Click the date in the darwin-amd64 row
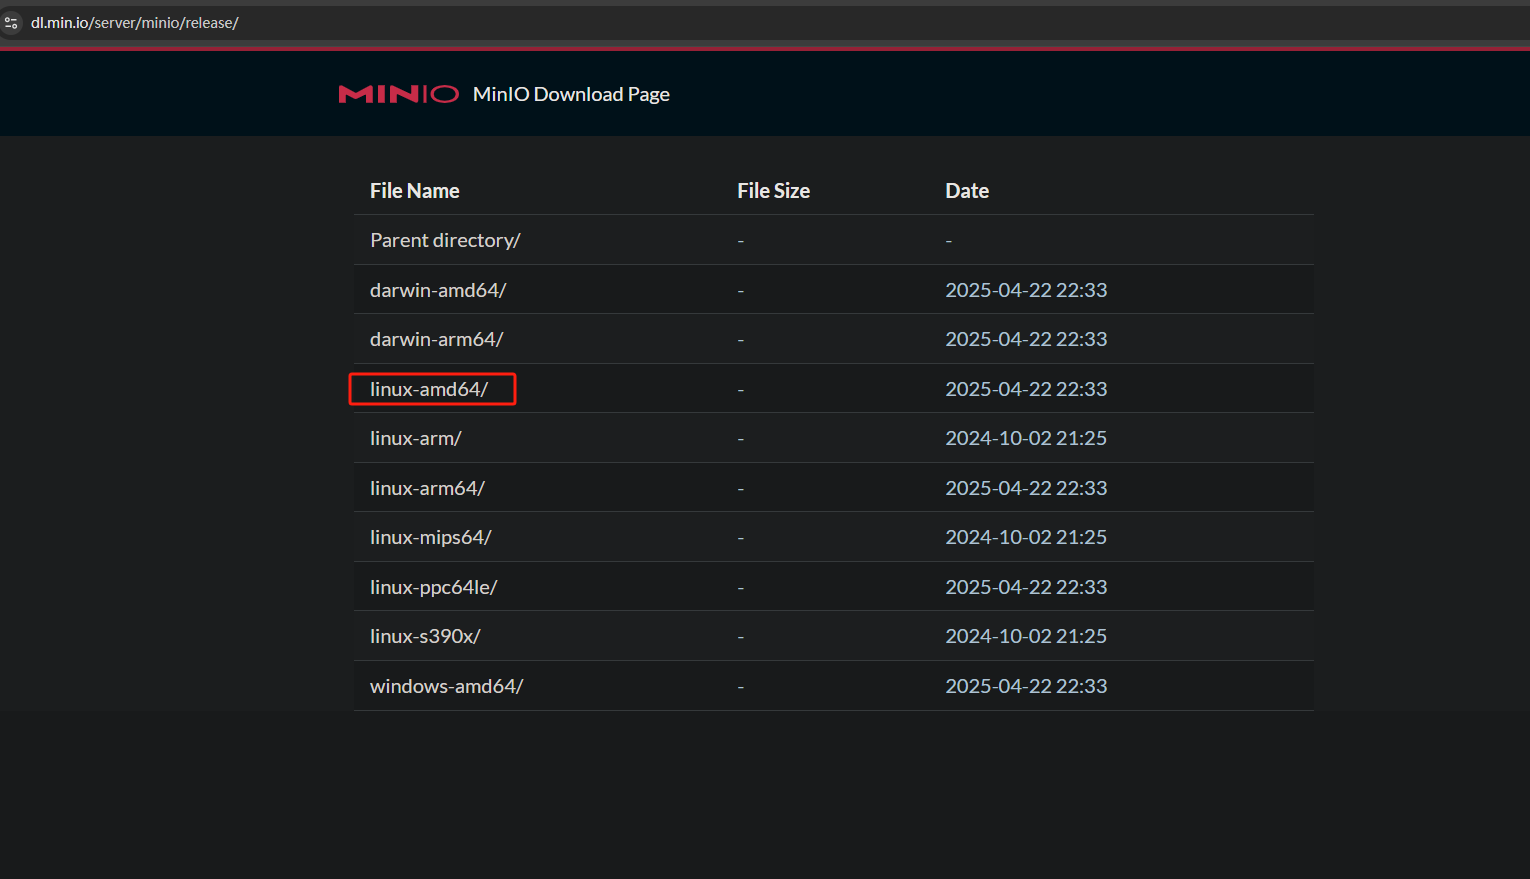Viewport: 1530px width, 879px height. click(1026, 290)
